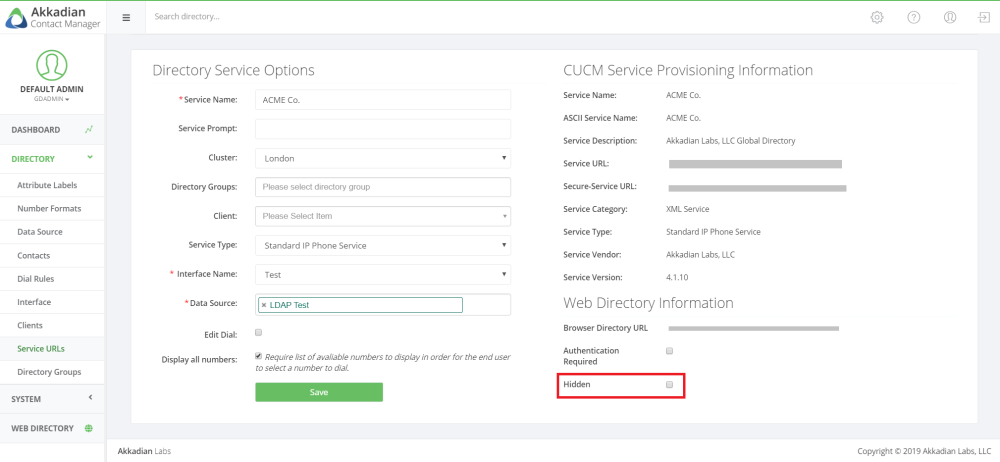Tick the Authentication Required checkbox
This screenshot has height=462, width=1000.
pos(669,351)
